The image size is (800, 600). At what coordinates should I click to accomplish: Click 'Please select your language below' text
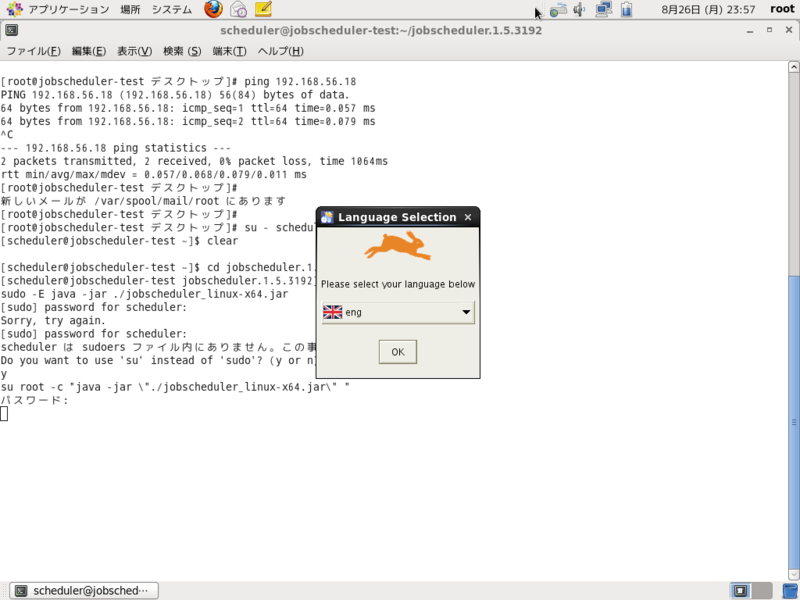point(398,284)
